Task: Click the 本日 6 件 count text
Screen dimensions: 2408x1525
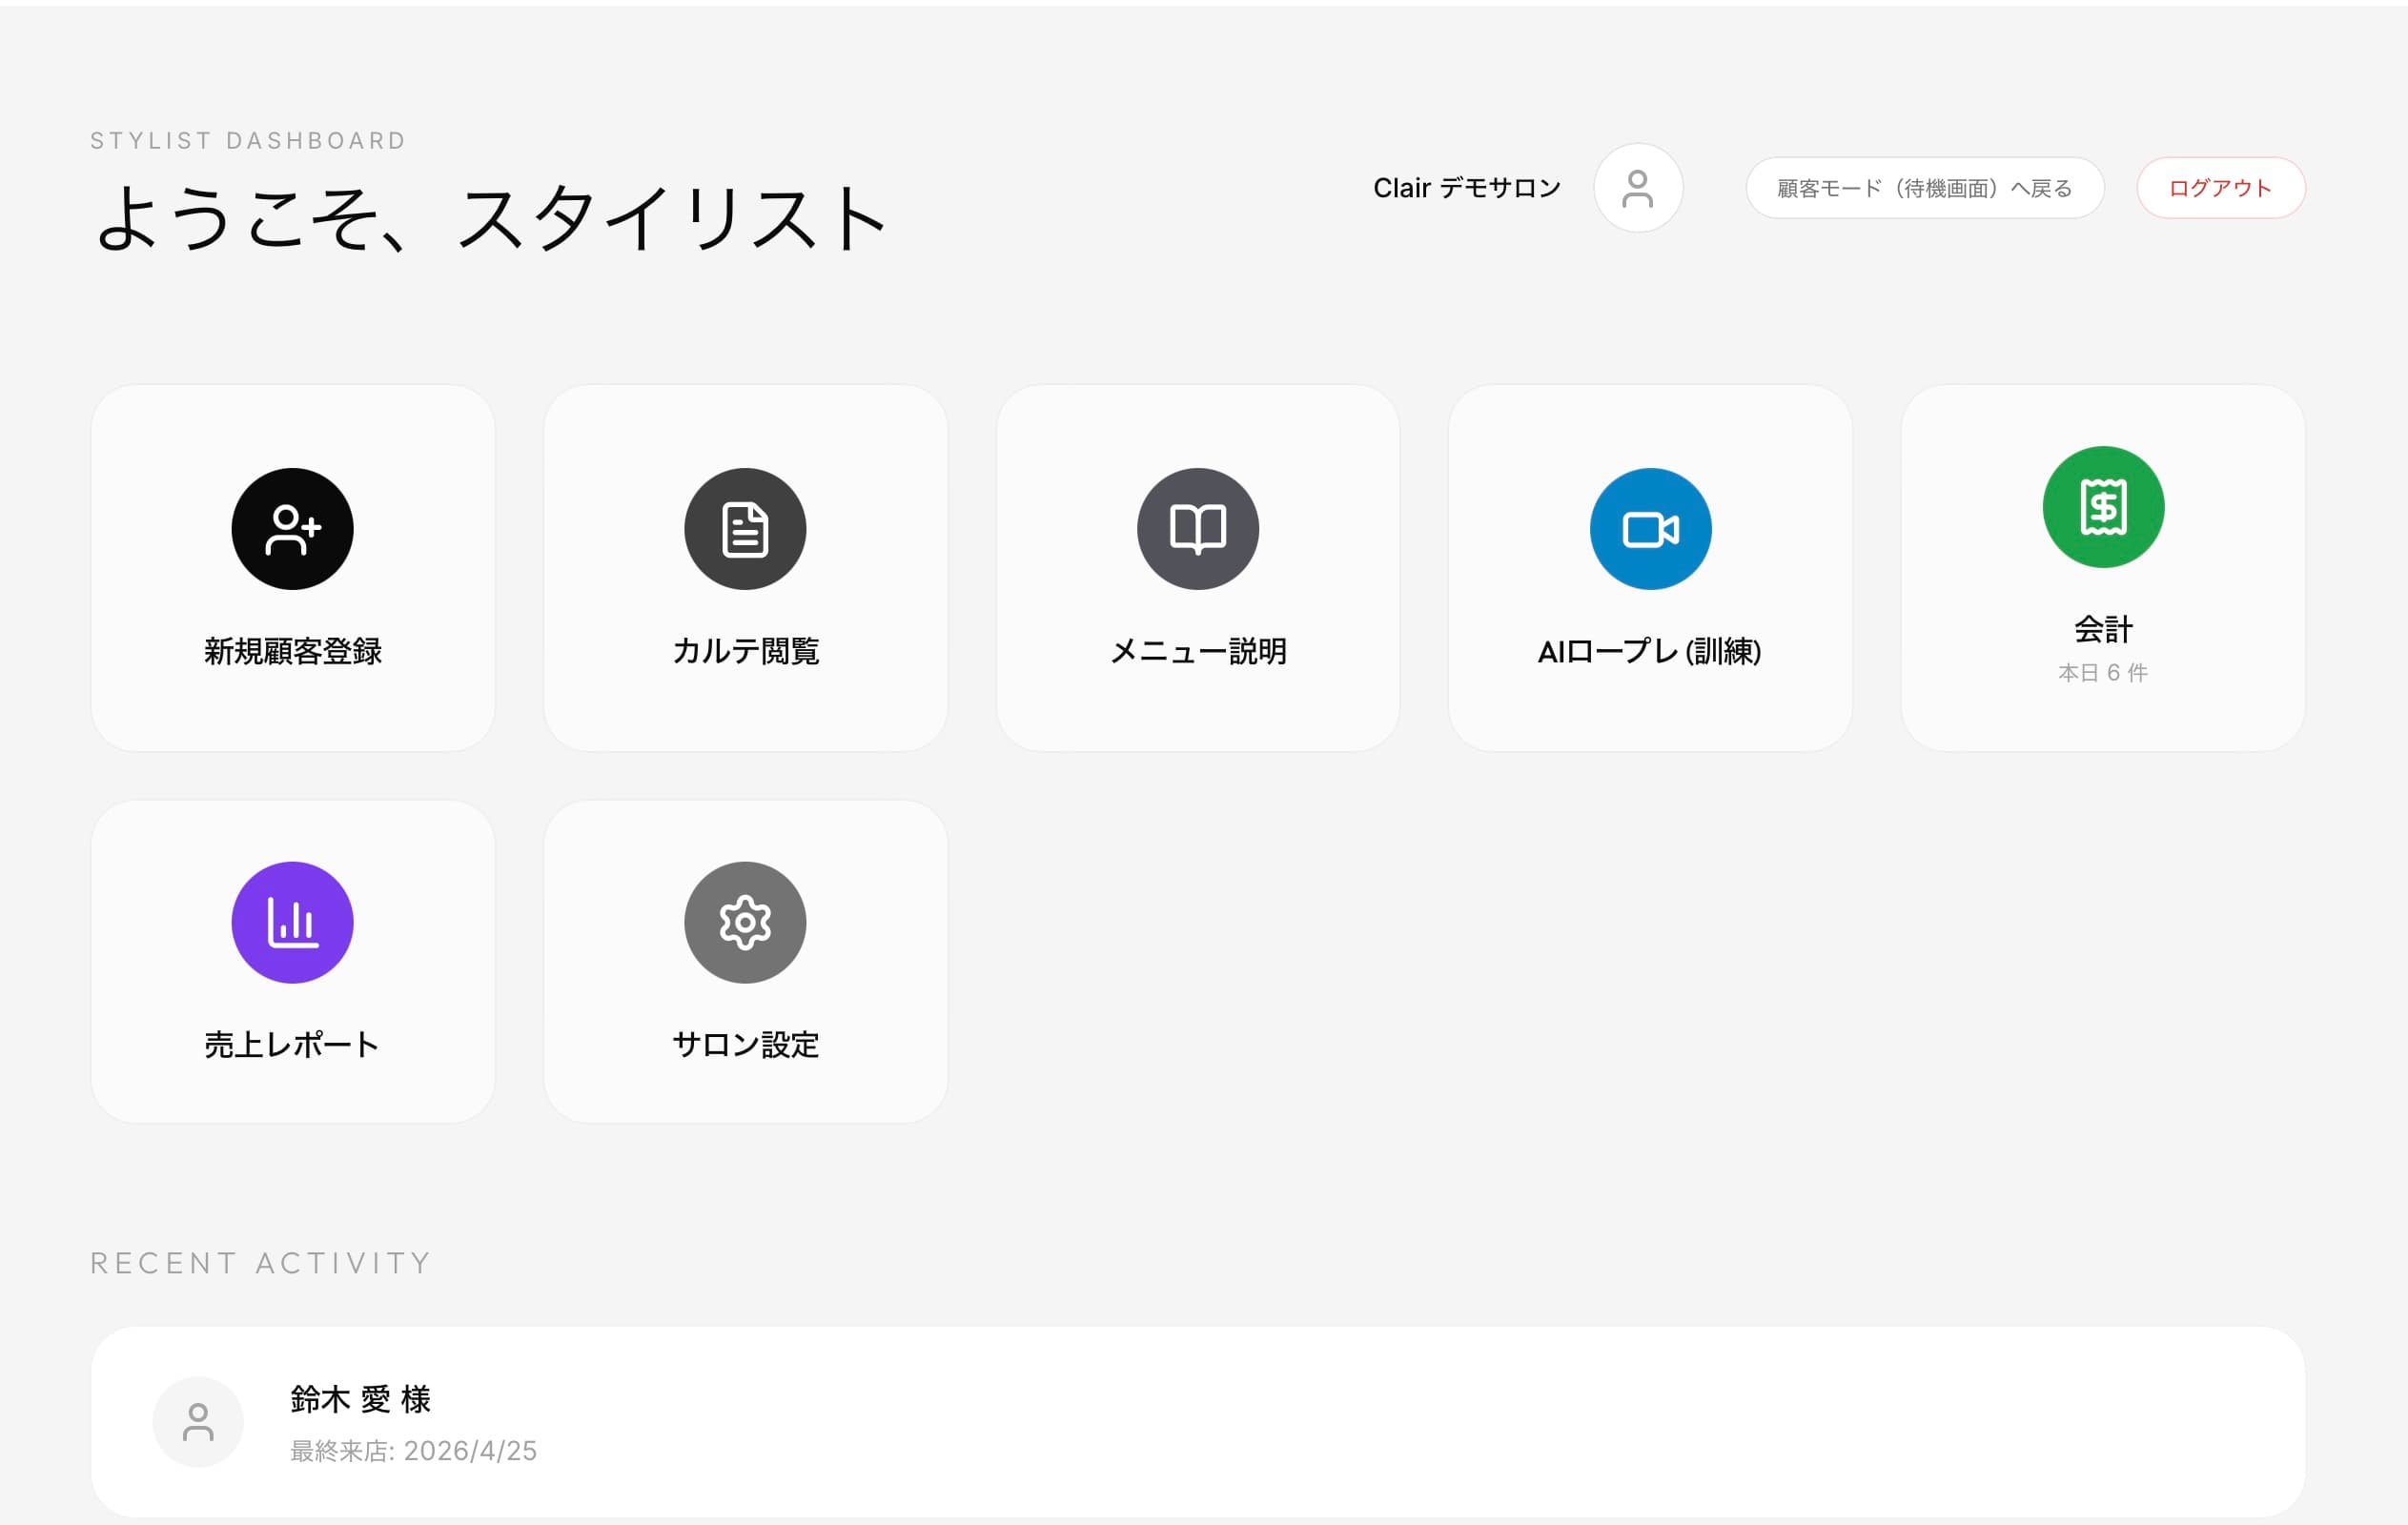Action: [2103, 673]
